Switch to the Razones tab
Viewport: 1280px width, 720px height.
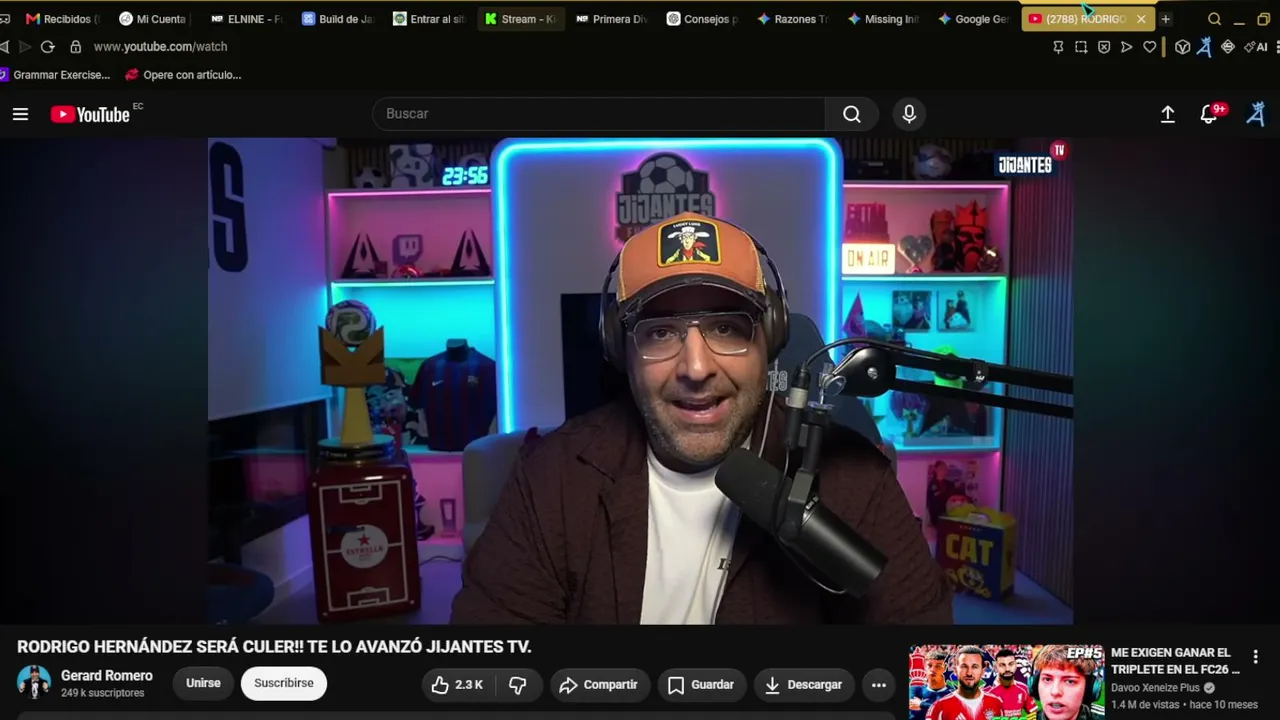(792, 19)
